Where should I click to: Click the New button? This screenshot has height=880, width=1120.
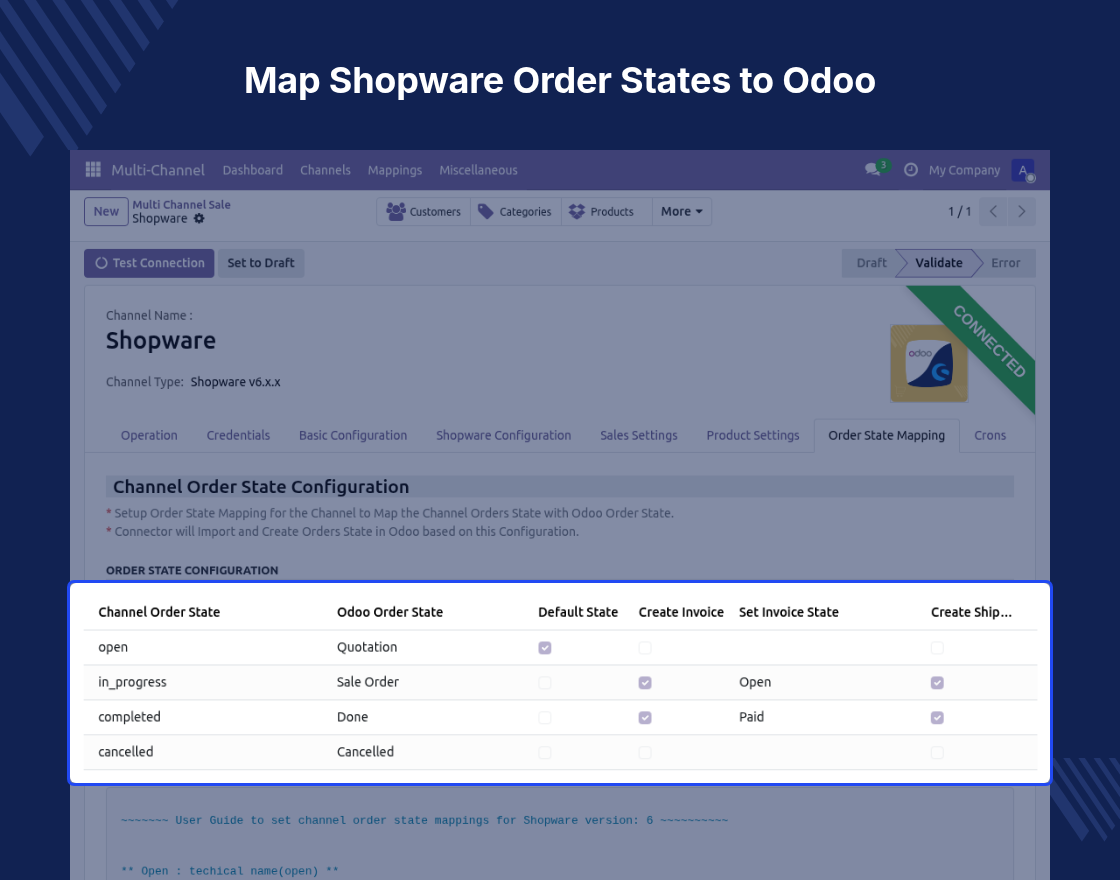coord(106,211)
